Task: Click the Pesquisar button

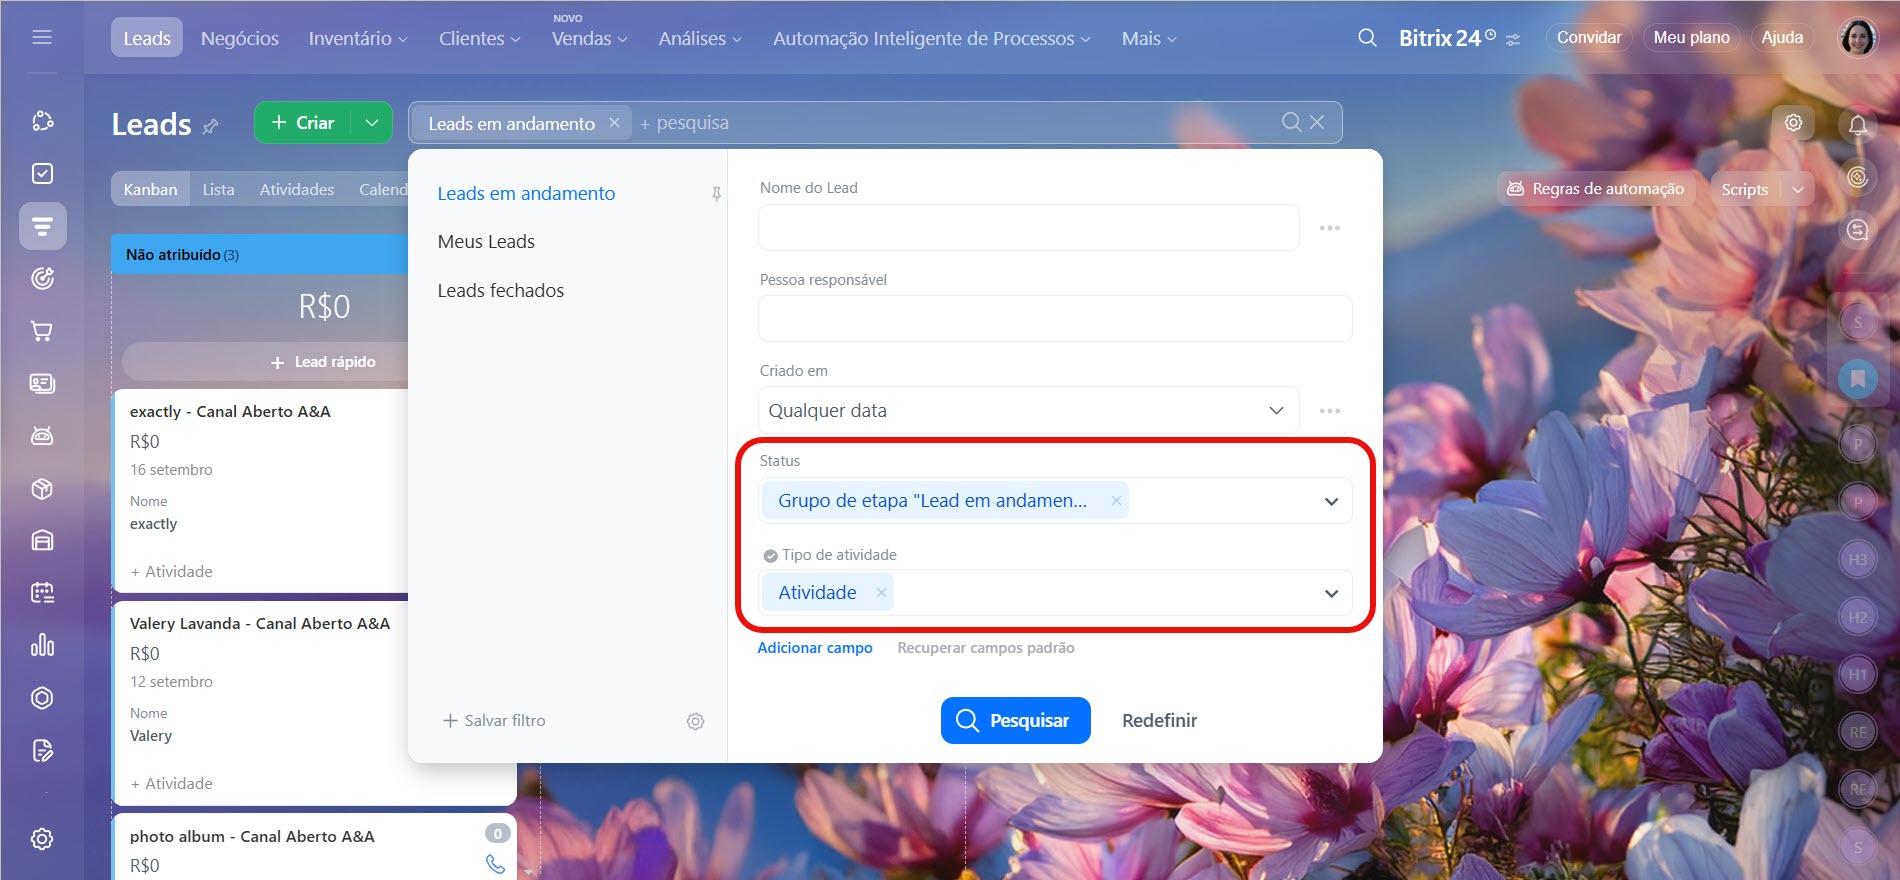Action: [1015, 720]
